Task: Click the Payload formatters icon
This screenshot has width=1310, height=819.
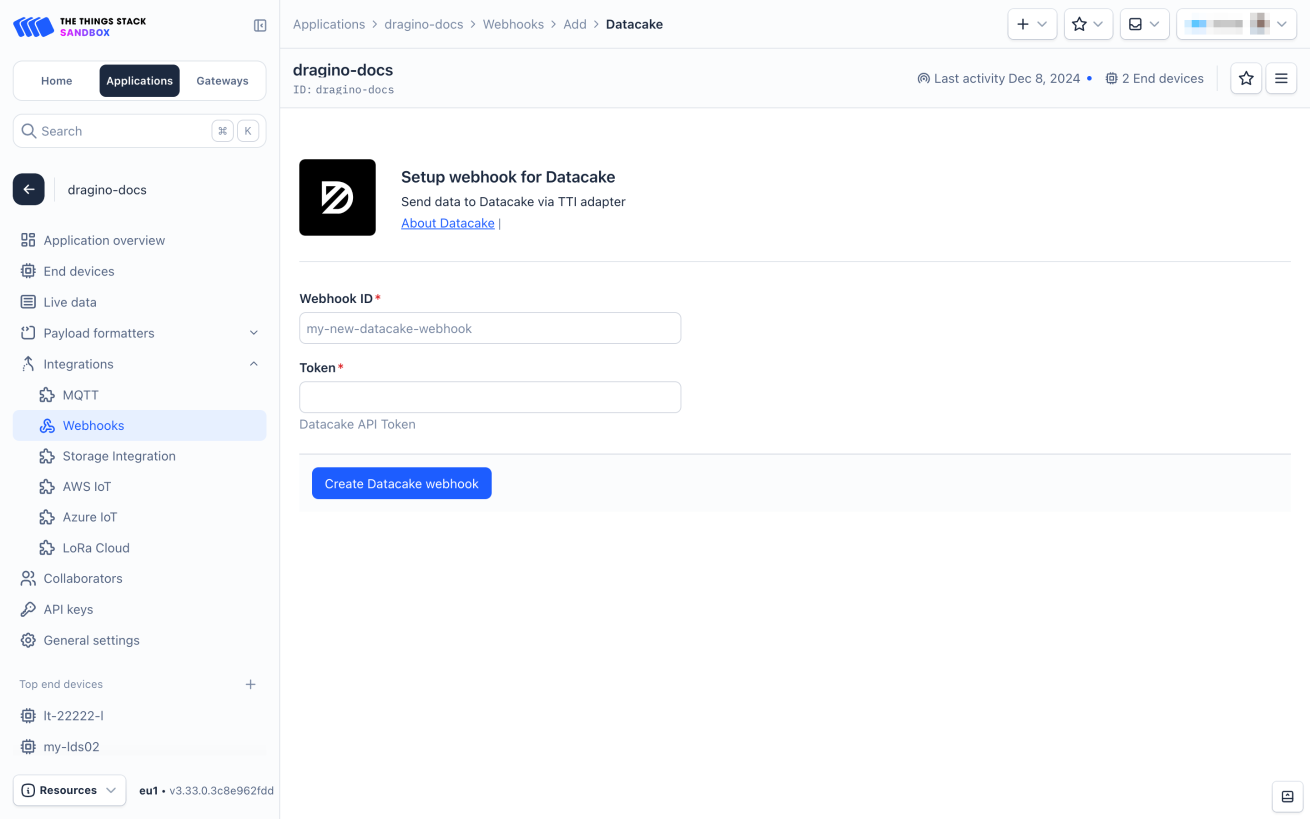Action: pos(28,333)
